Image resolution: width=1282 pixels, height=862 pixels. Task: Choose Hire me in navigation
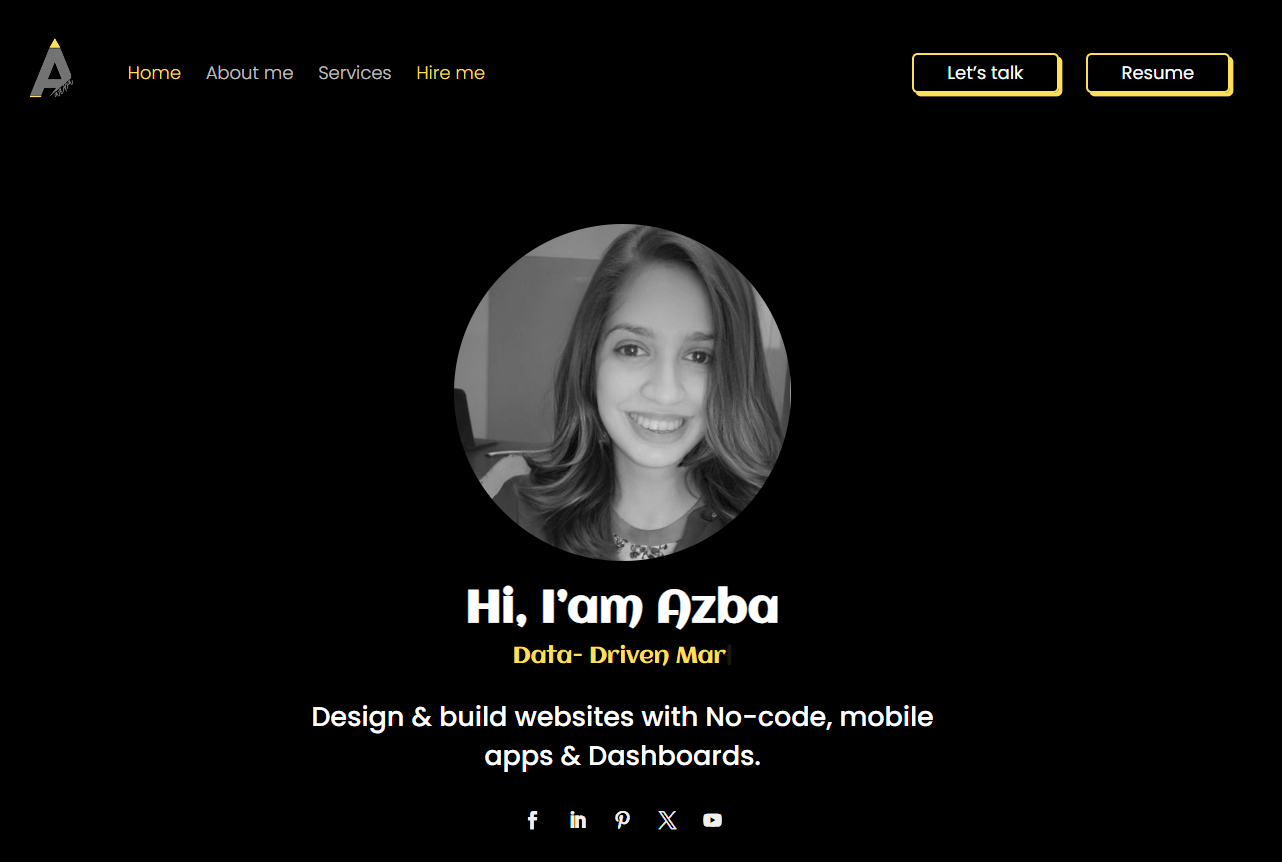pos(450,73)
